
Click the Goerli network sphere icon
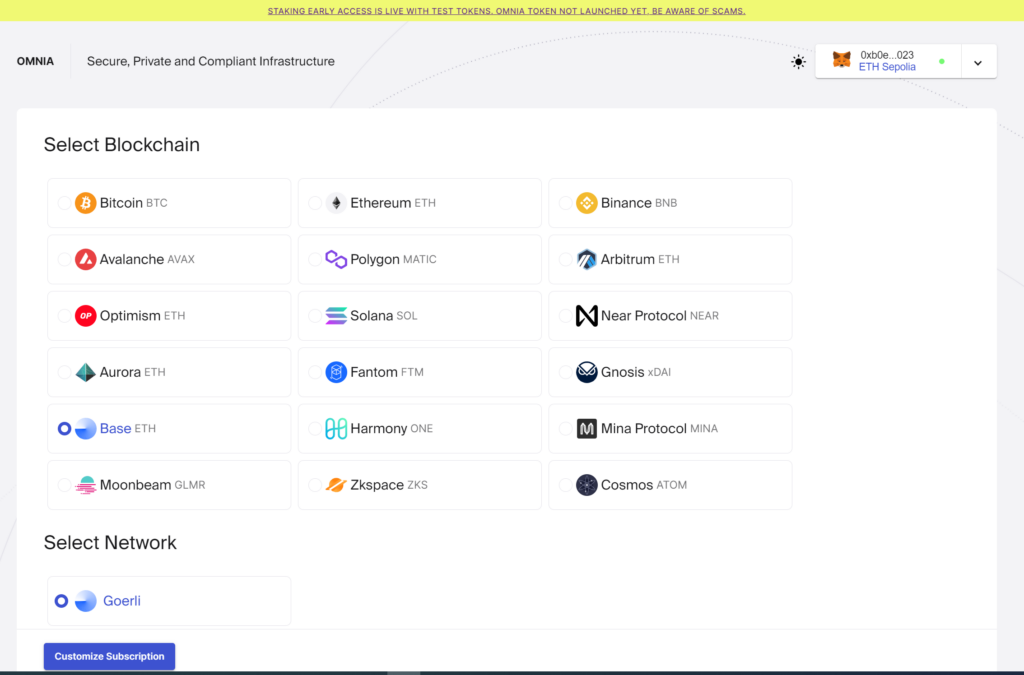click(x=86, y=601)
